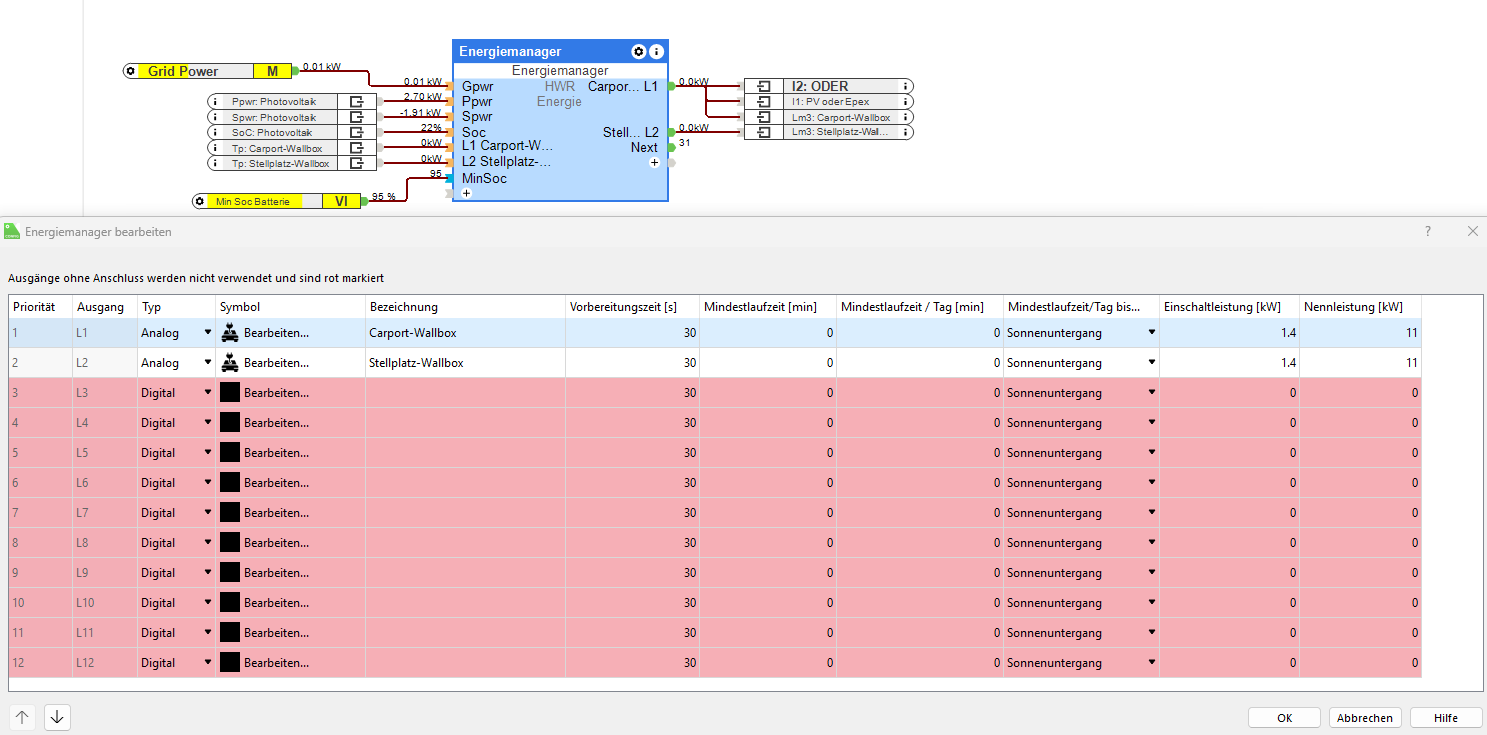Click jump arrow icon on Spwr: Photovoltaik
This screenshot has height=735, width=1487.
click(x=356, y=117)
